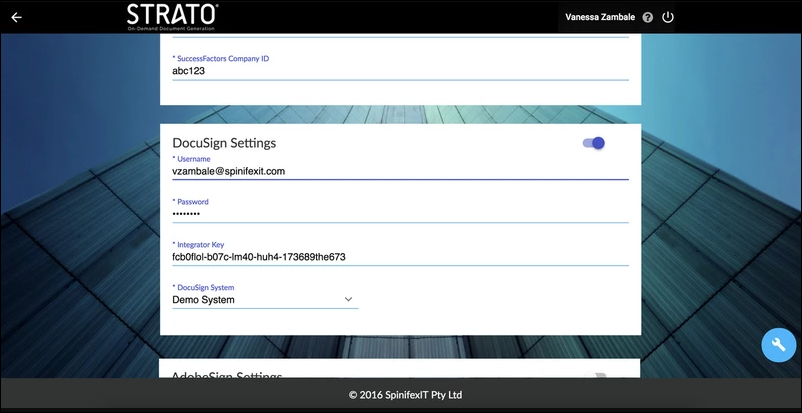Disable the DocuSign Settings toggle
The image size is (802, 413).
(x=594, y=143)
